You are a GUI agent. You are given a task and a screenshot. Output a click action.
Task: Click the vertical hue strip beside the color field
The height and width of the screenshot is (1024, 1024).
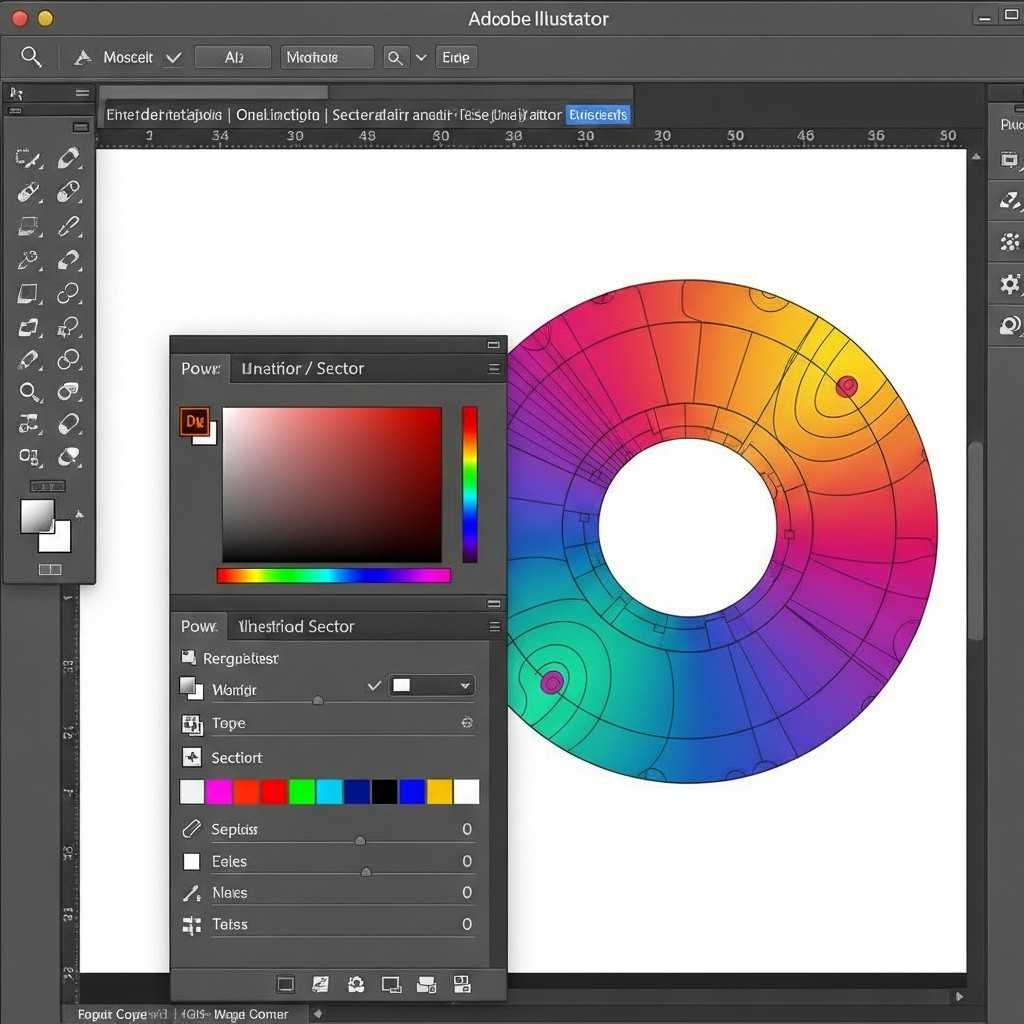tap(470, 485)
